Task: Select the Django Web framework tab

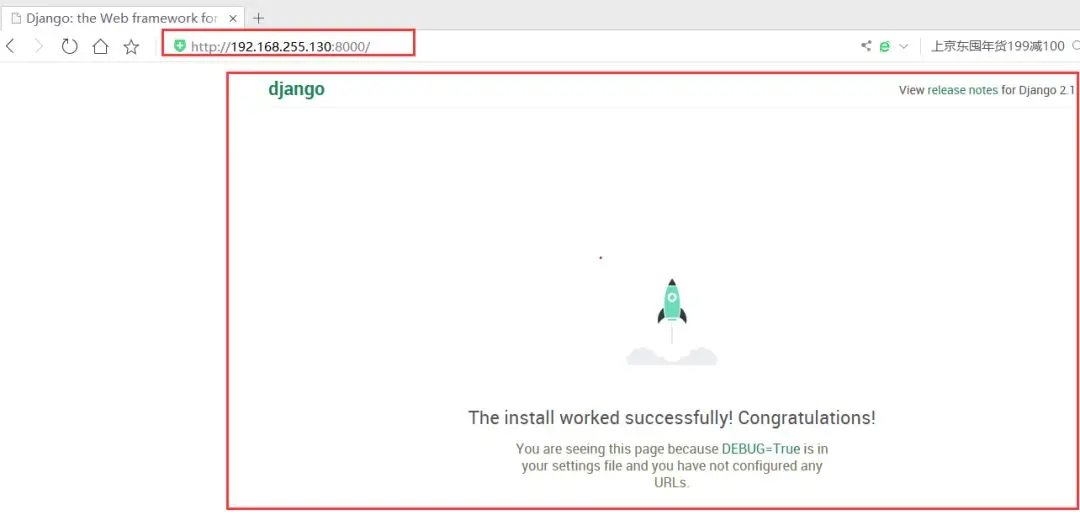Action: coord(123,18)
